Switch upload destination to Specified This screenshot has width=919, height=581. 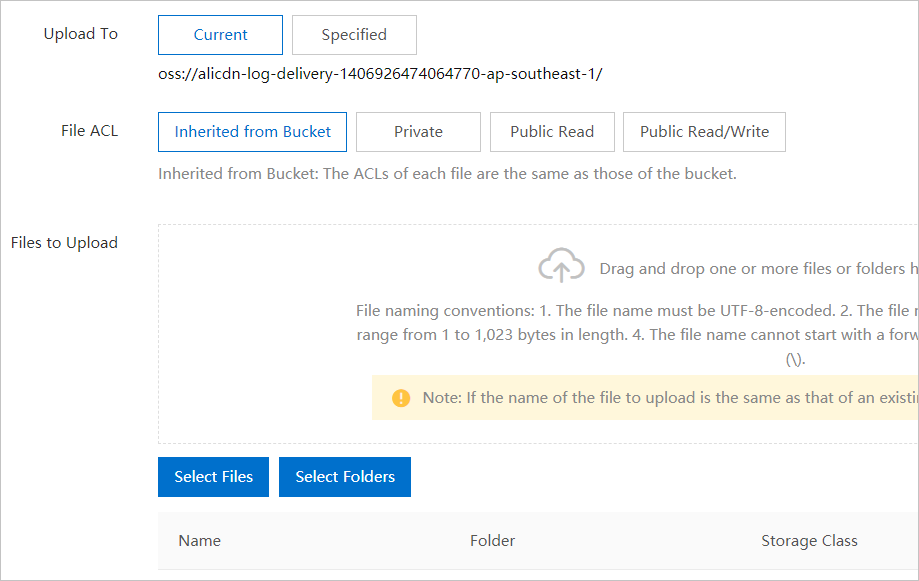354,35
